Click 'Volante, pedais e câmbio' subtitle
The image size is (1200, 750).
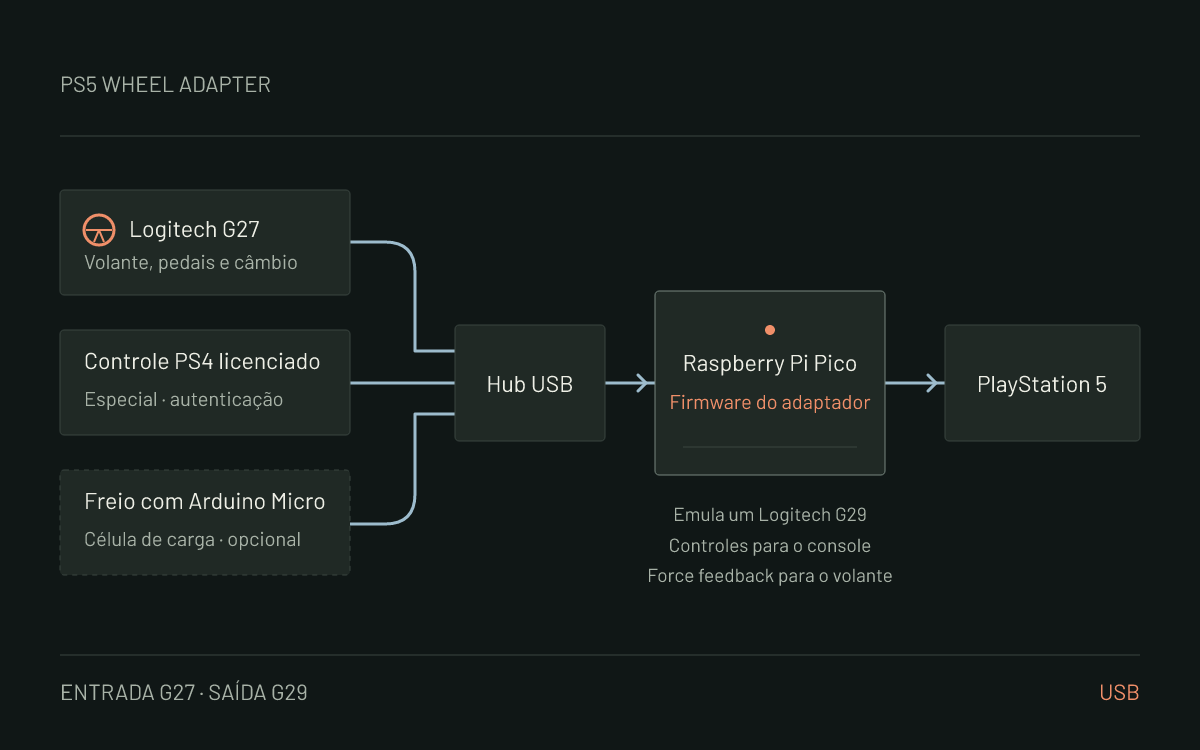pyautogui.click(x=191, y=263)
